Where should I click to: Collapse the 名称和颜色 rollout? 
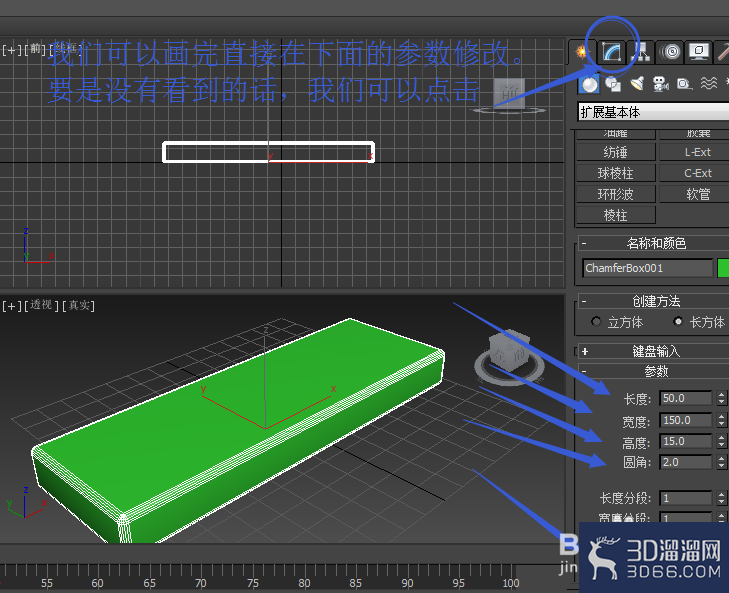(x=654, y=243)
